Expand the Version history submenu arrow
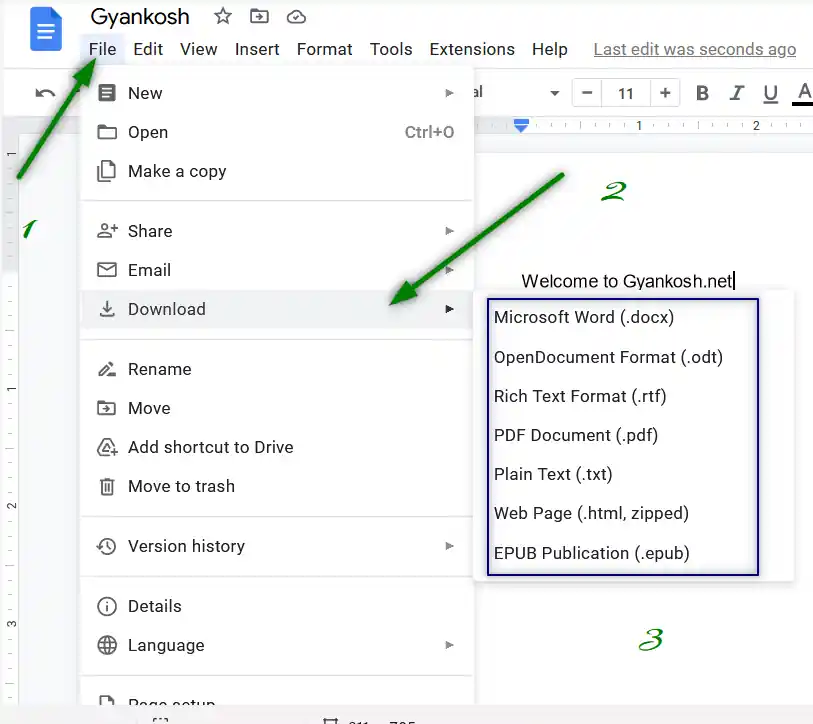 pyautogui.click(x=450, y=546)
